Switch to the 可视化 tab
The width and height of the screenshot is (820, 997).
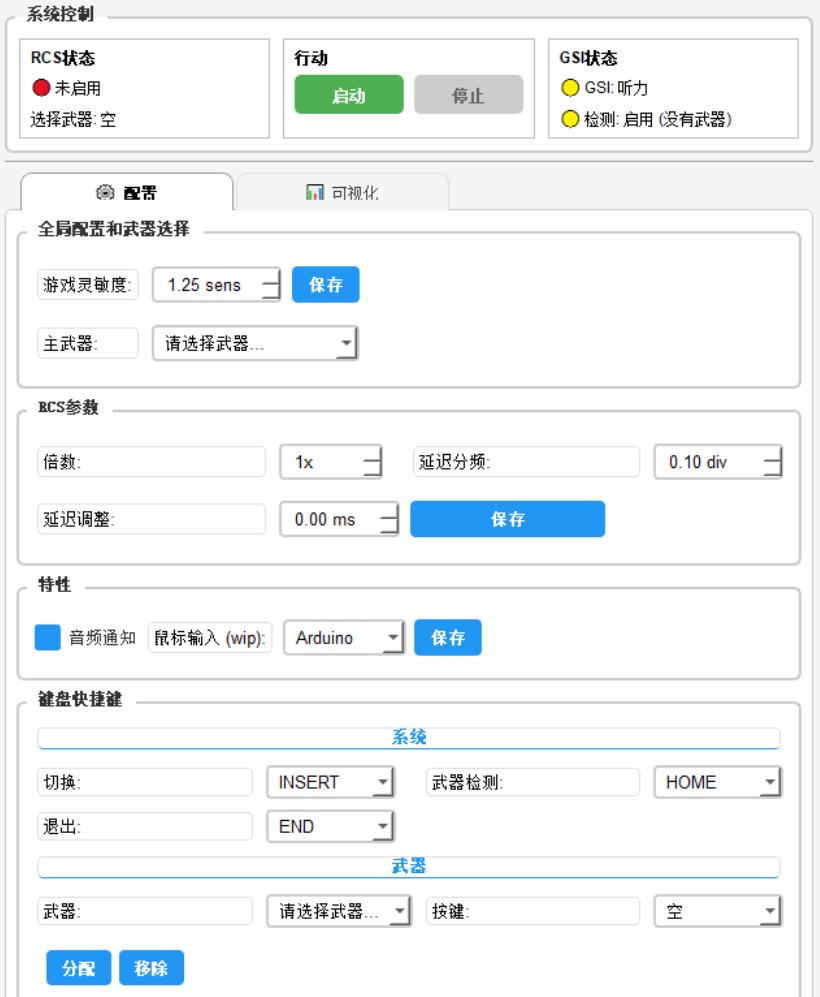(342, 190)
